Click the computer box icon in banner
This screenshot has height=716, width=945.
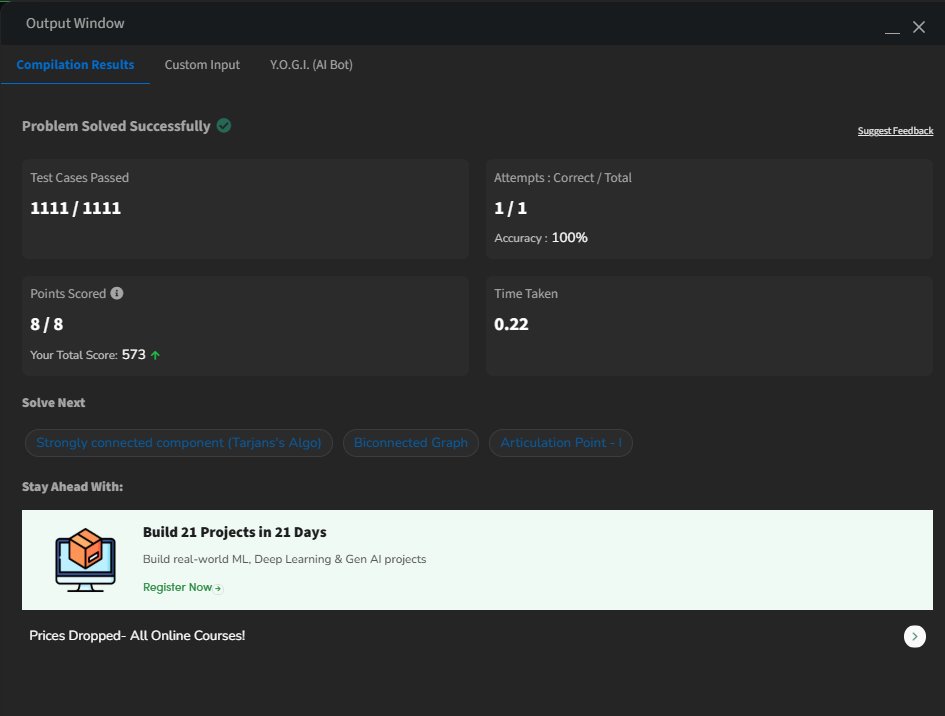coord(84,559)
